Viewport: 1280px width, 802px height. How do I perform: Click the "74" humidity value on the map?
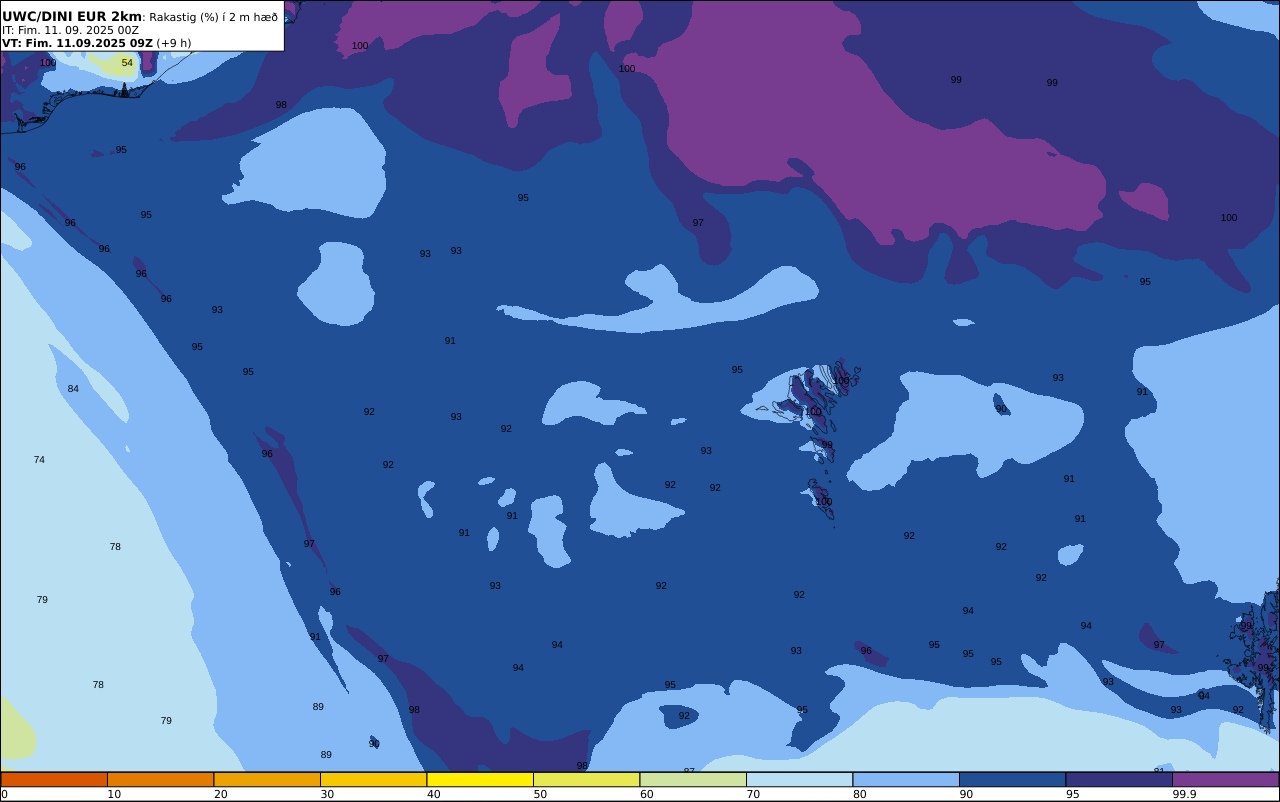[x=39, y=460]
